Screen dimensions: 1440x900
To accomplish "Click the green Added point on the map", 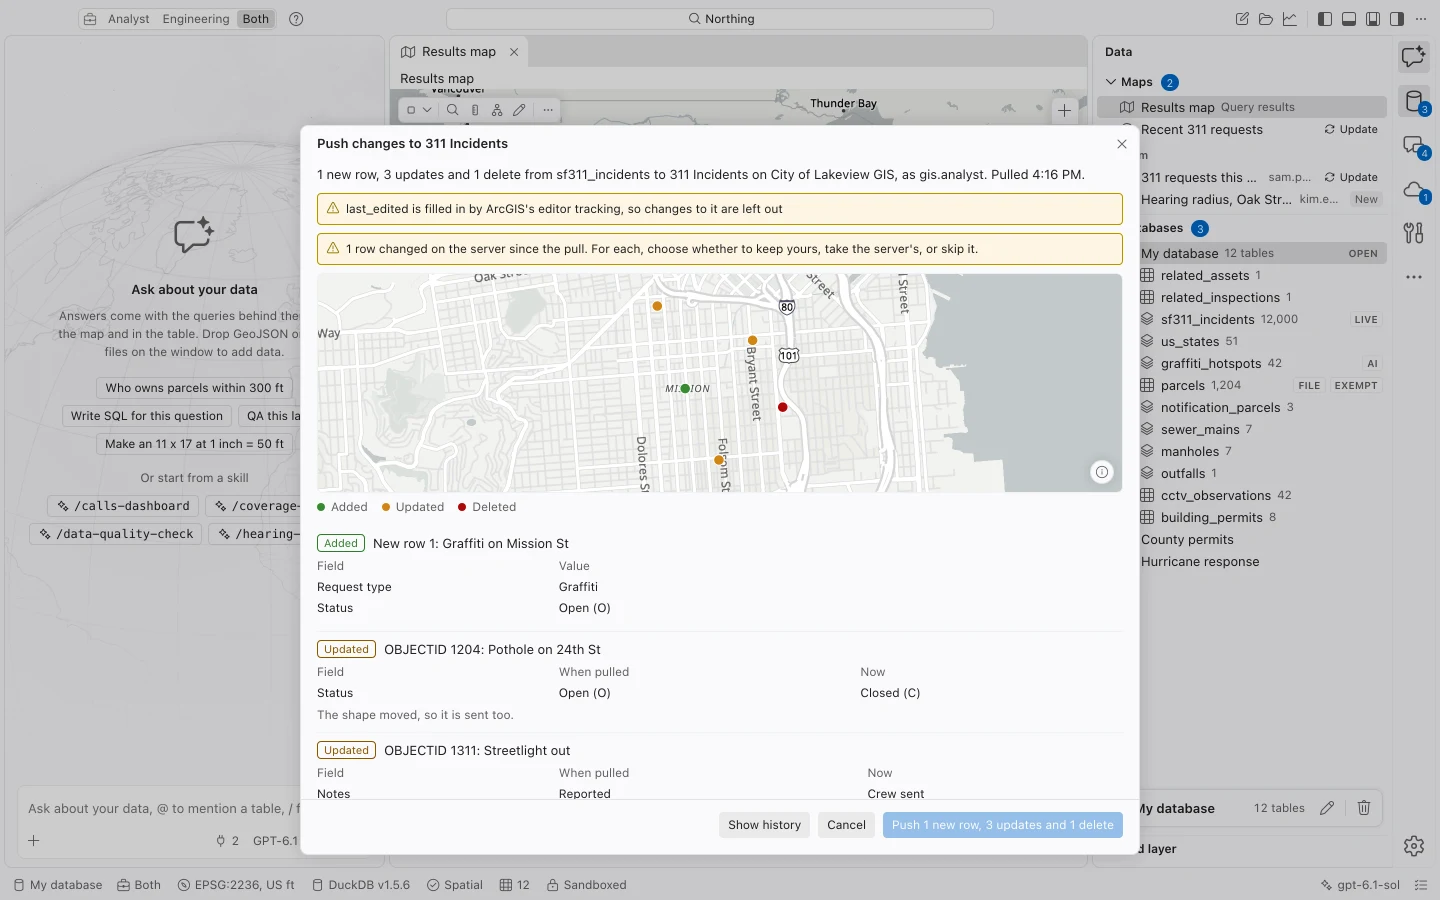I will [x=685, y=388].
